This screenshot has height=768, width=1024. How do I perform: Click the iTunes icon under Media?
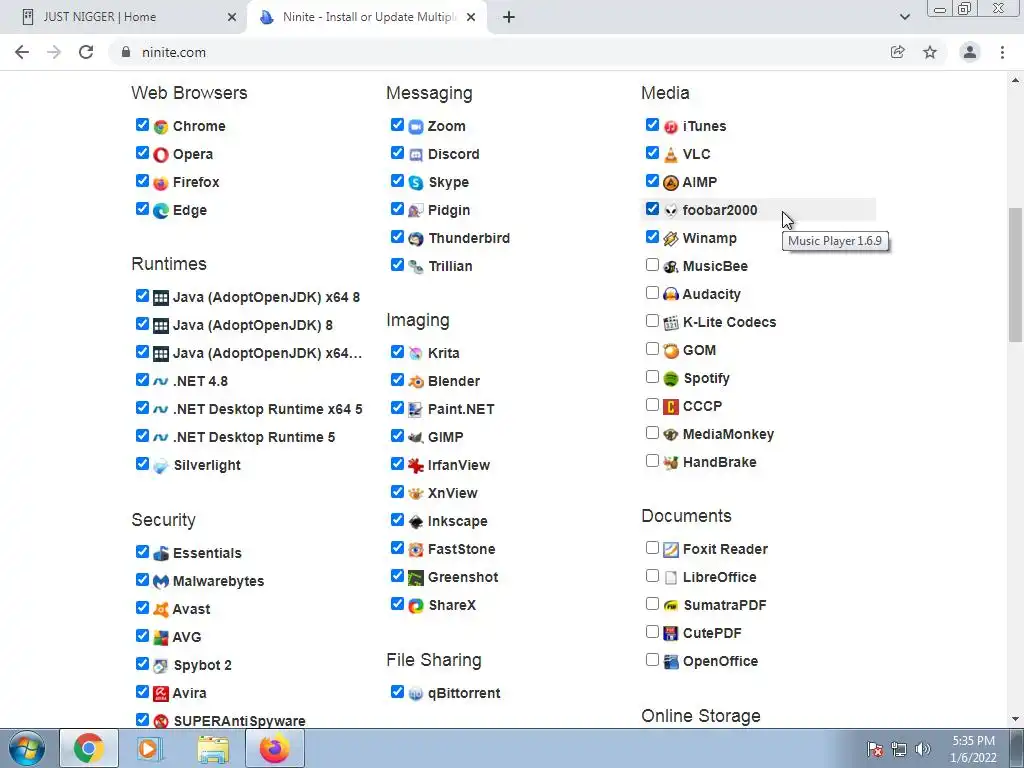pyautogui.click(x=671, y=127)
